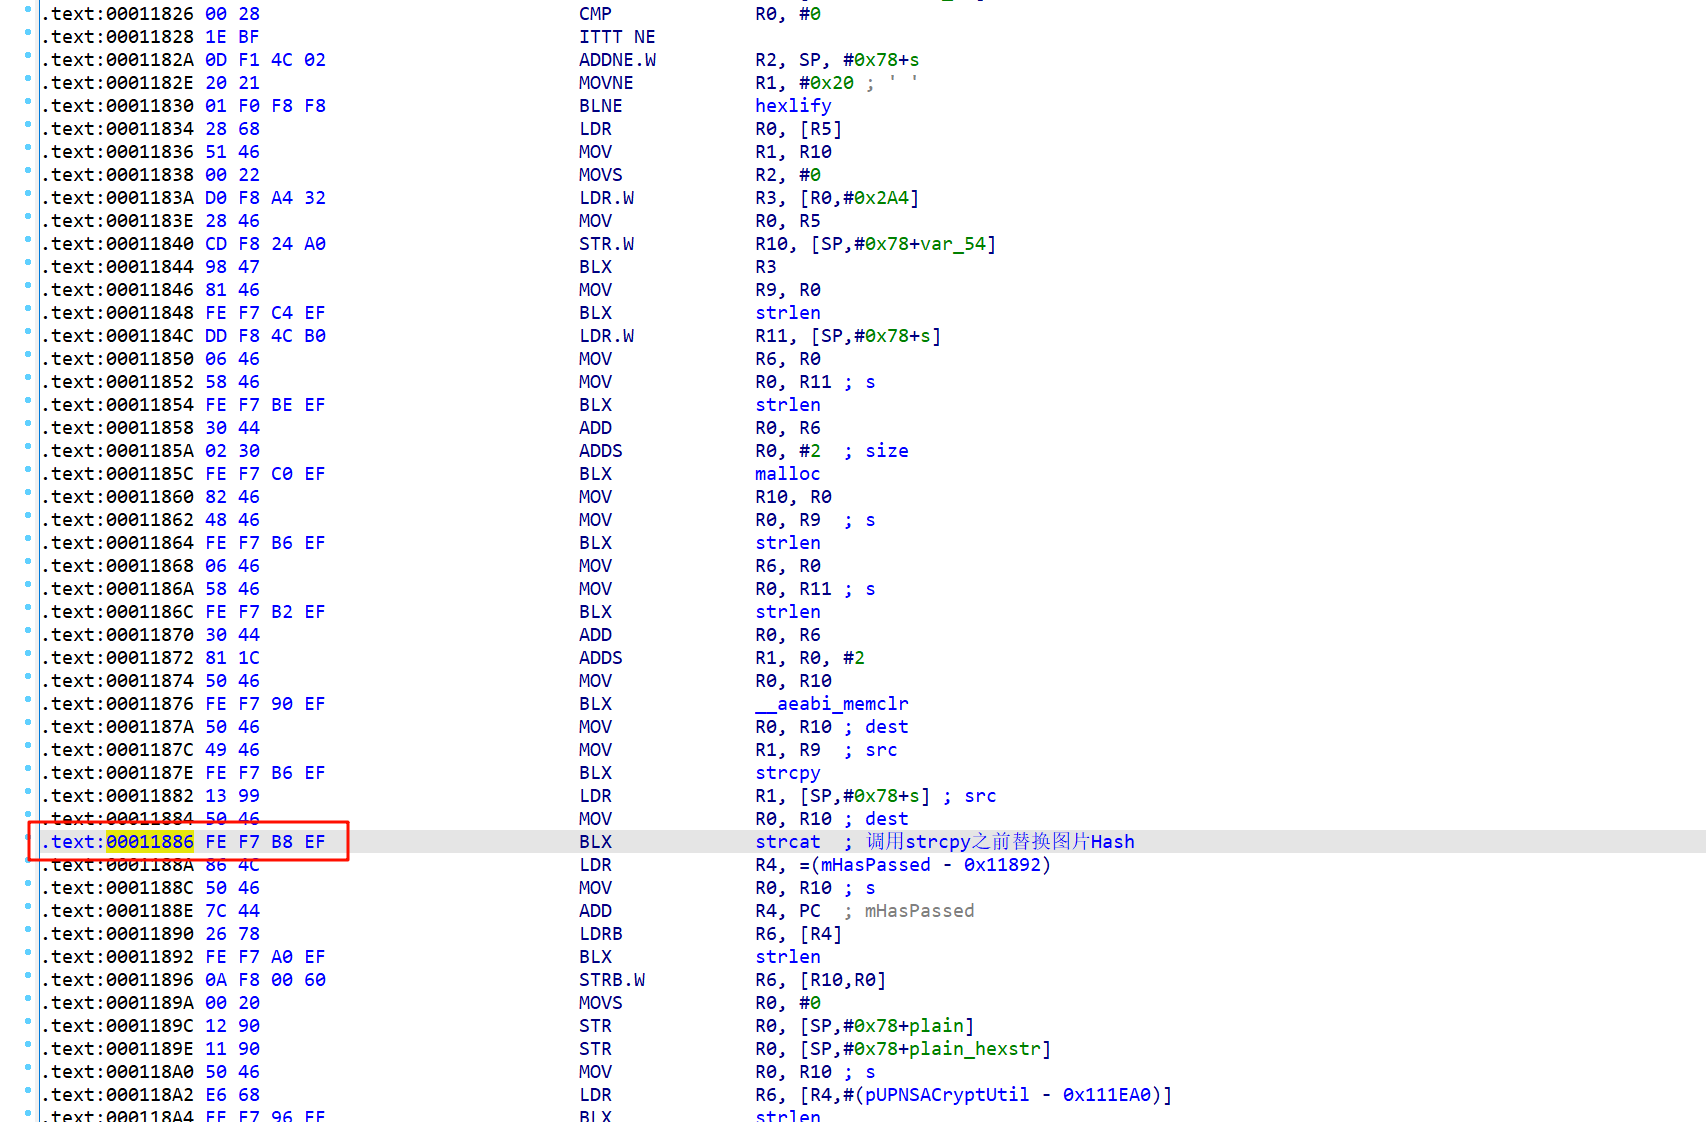1706x1122 pixels.
Task: Select the __aeabi_memclr function name
Action: tap(831, 704)
